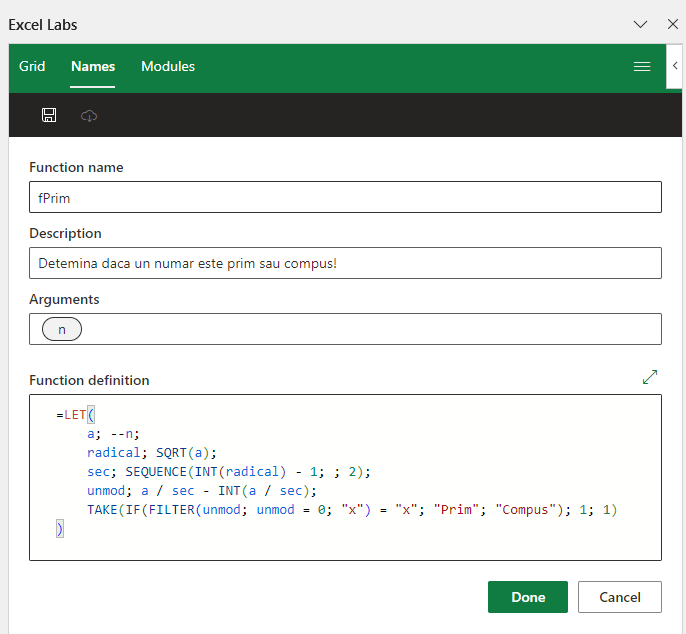Click the save icon in the dark toolbar
Image resolution: width=686 pixels, height=634 pixels.
point(49,116)
